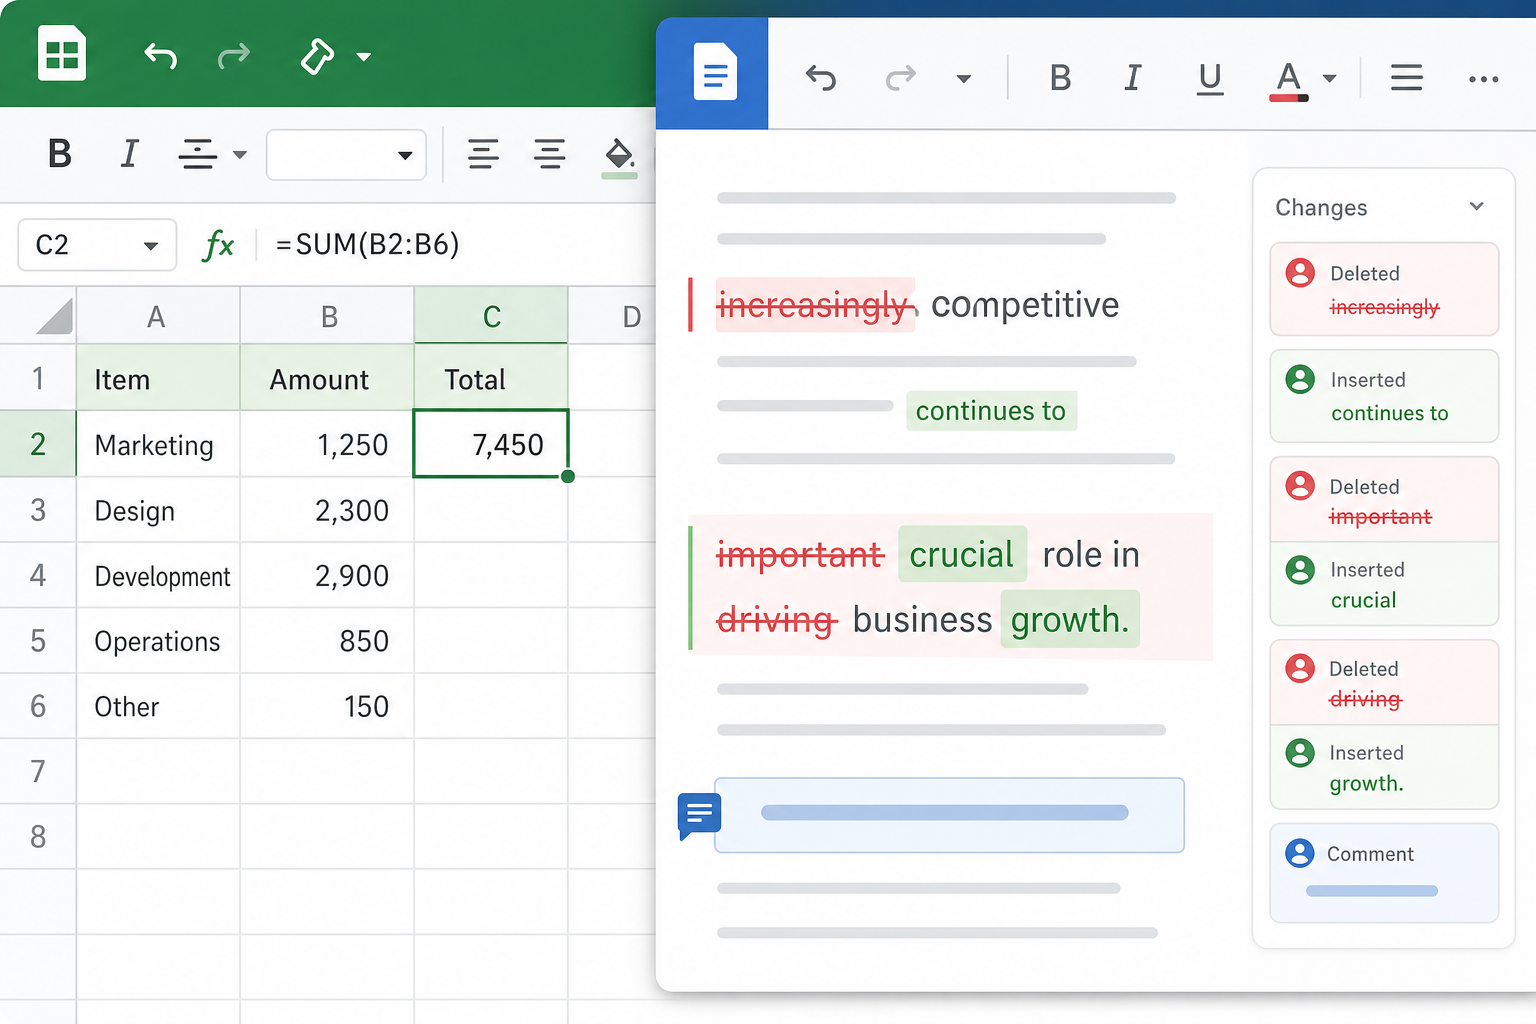Apply the red text color in document
This screenshot has height=1024, width=1536.
coord(1289,80)
